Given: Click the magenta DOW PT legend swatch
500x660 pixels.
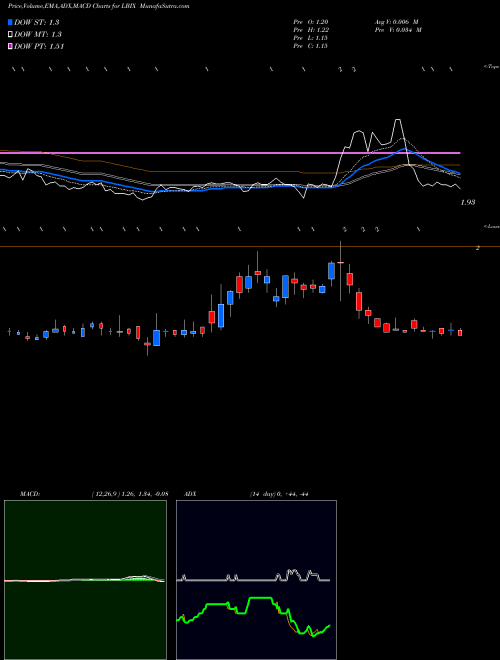Looking at the screenshot, I should pyautogui.click(x=10, y=47).
